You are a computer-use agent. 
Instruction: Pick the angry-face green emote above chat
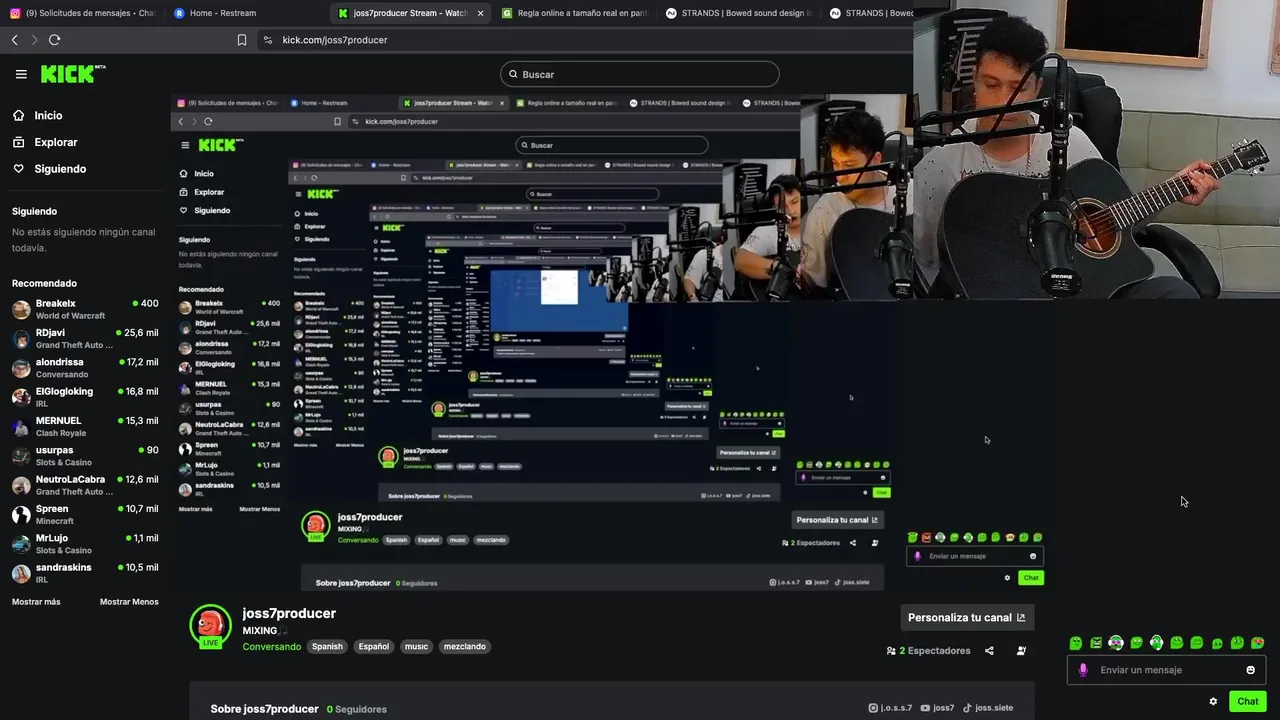click(1096, 643)
